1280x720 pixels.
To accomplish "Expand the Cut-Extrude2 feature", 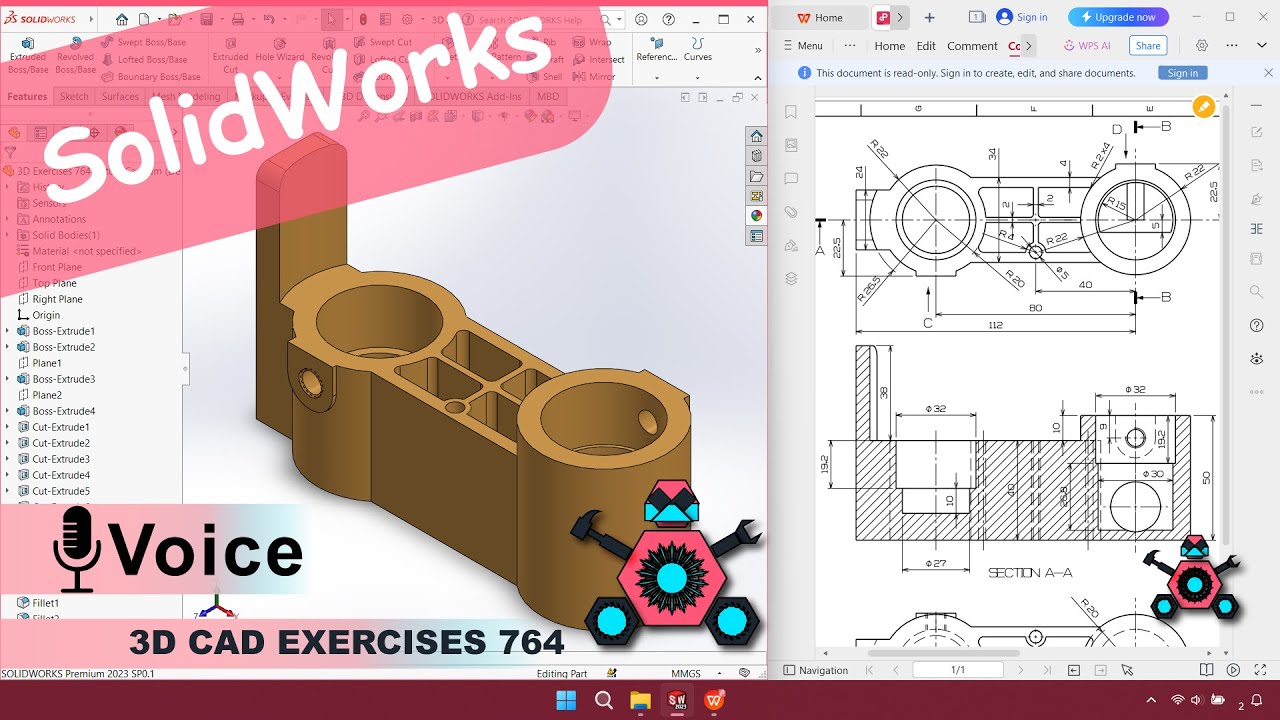I will [8, 443].
